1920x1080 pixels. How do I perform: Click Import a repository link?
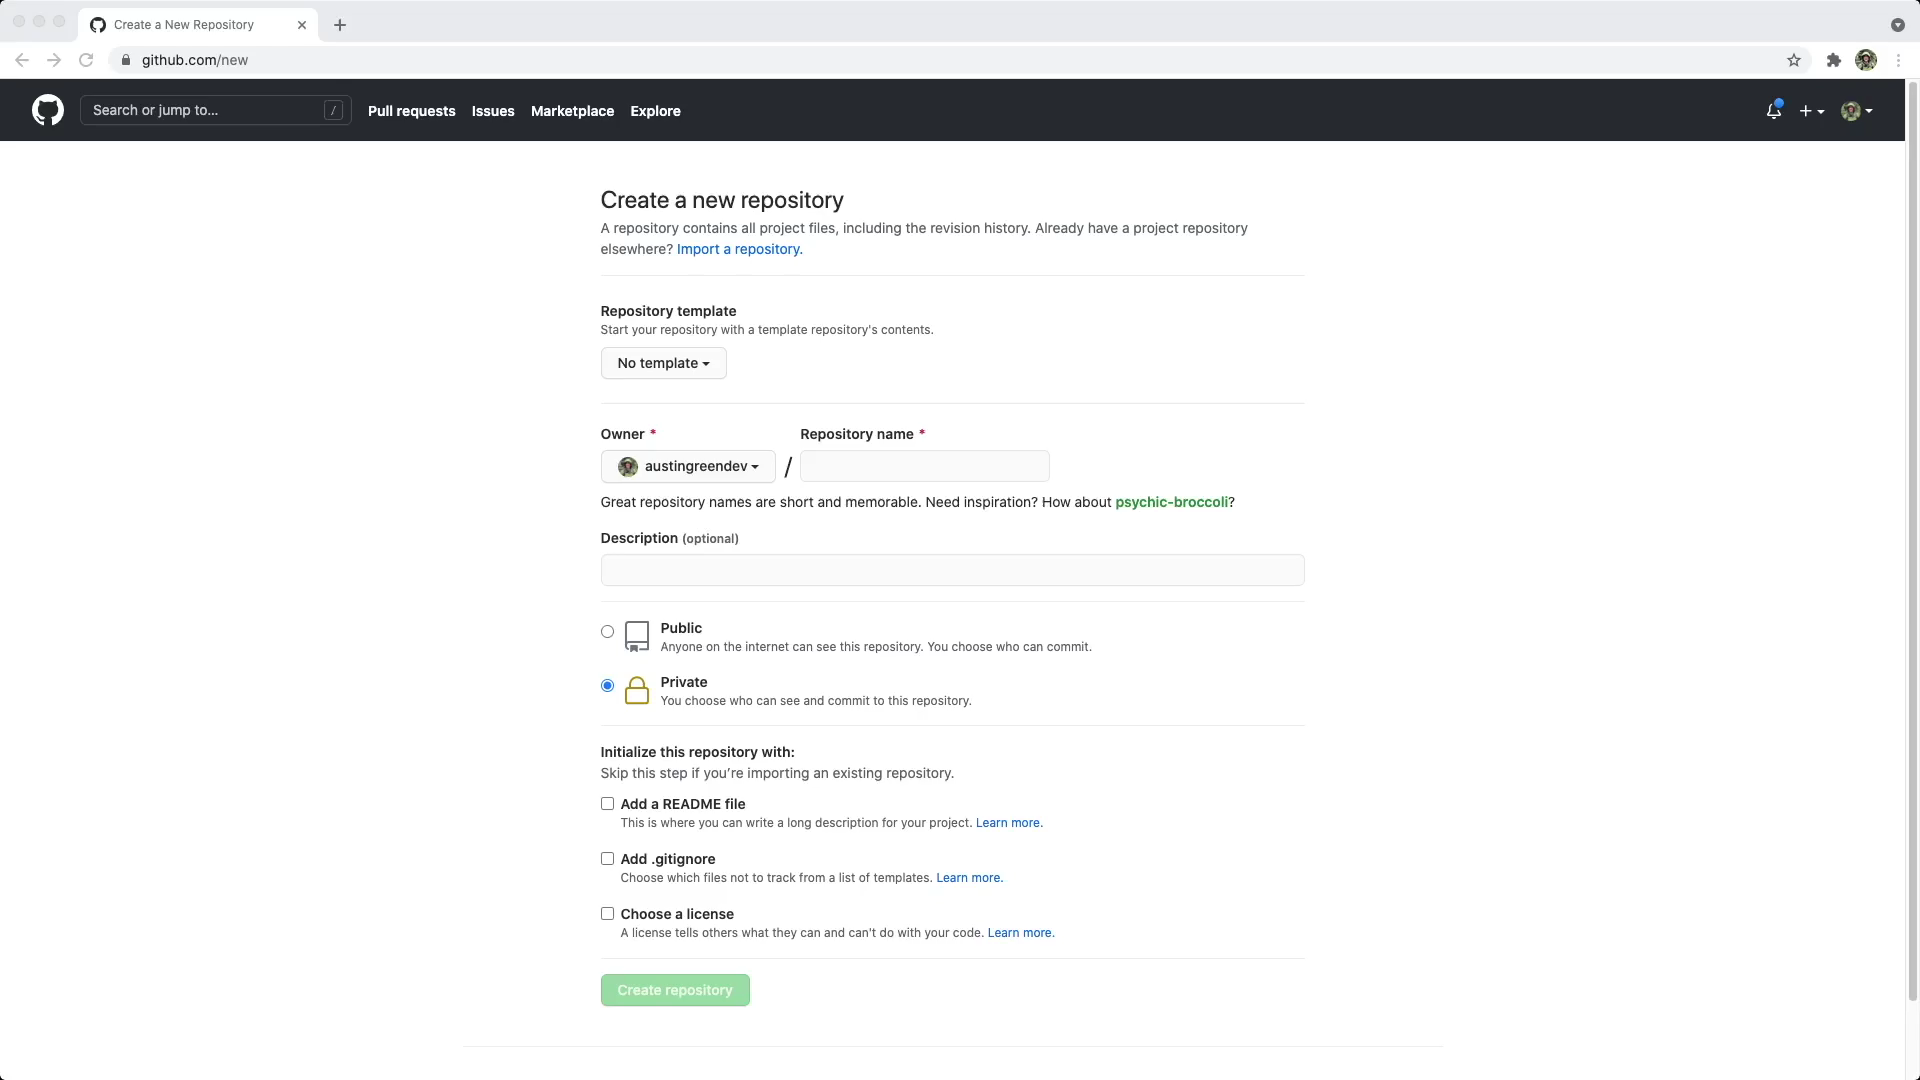coord(739,249)
